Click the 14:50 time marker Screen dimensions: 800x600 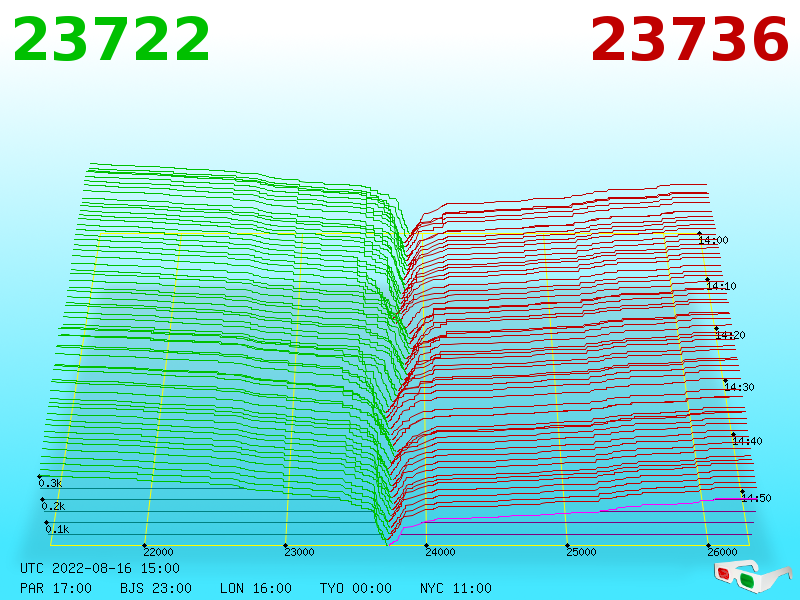(x=757, y=498)
